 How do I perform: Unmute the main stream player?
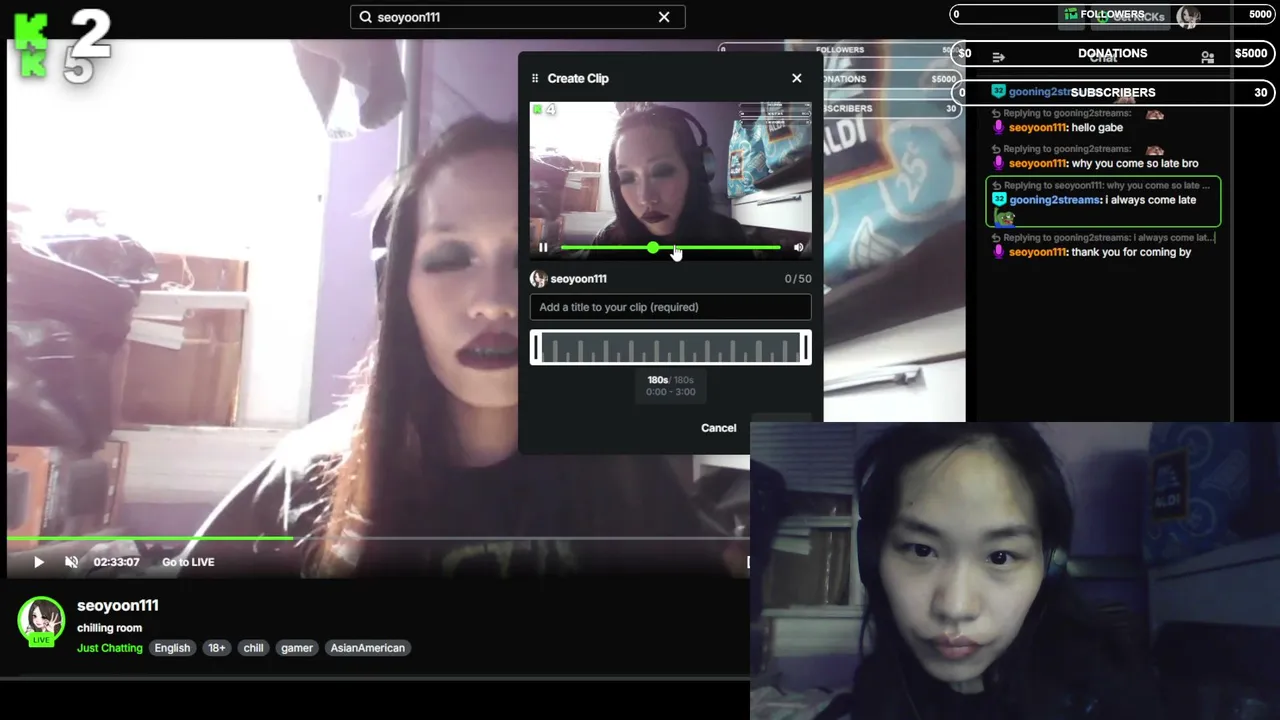tap(71, 562)
